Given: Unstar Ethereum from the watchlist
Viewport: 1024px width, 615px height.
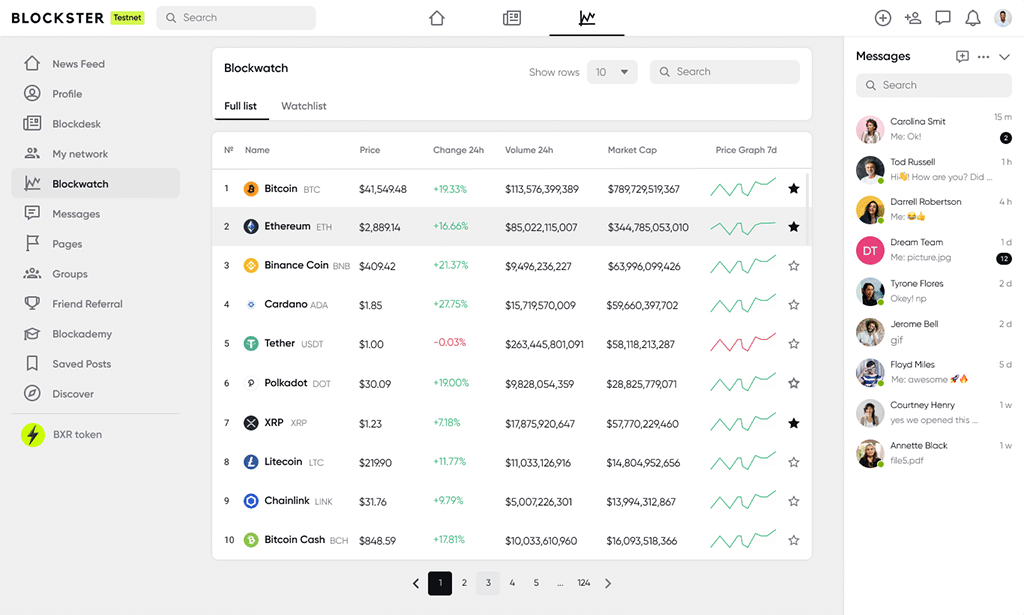Looking at the screenshot, I should [x=793, y=227].
